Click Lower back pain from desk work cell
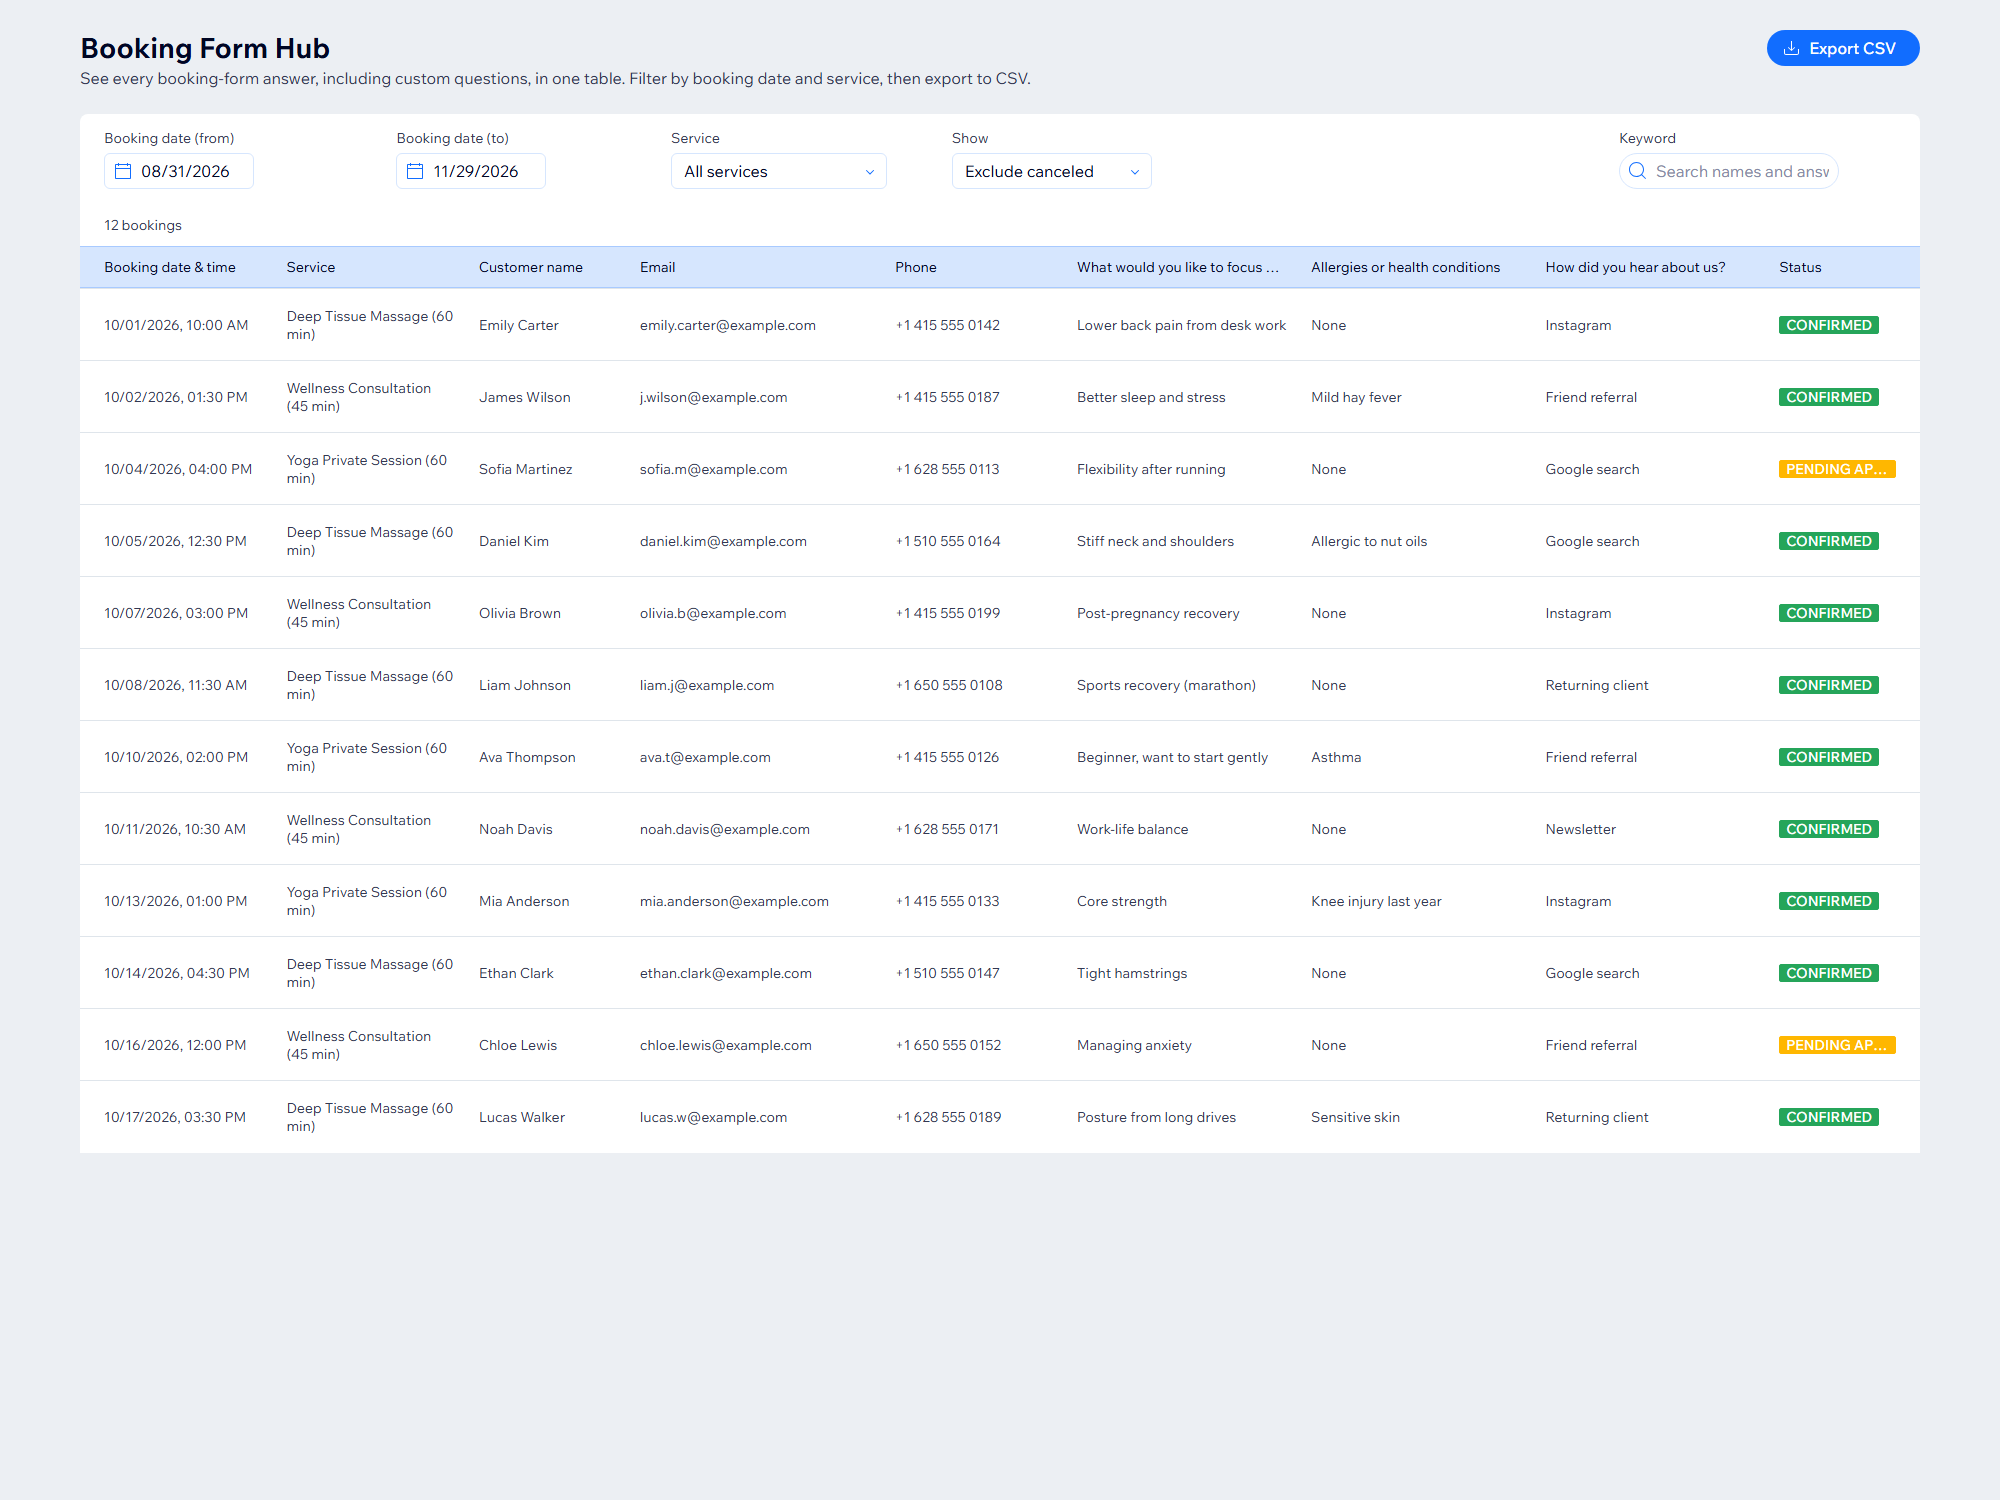Screen dimensions: 2000x1500 [x=1181, y=325]
